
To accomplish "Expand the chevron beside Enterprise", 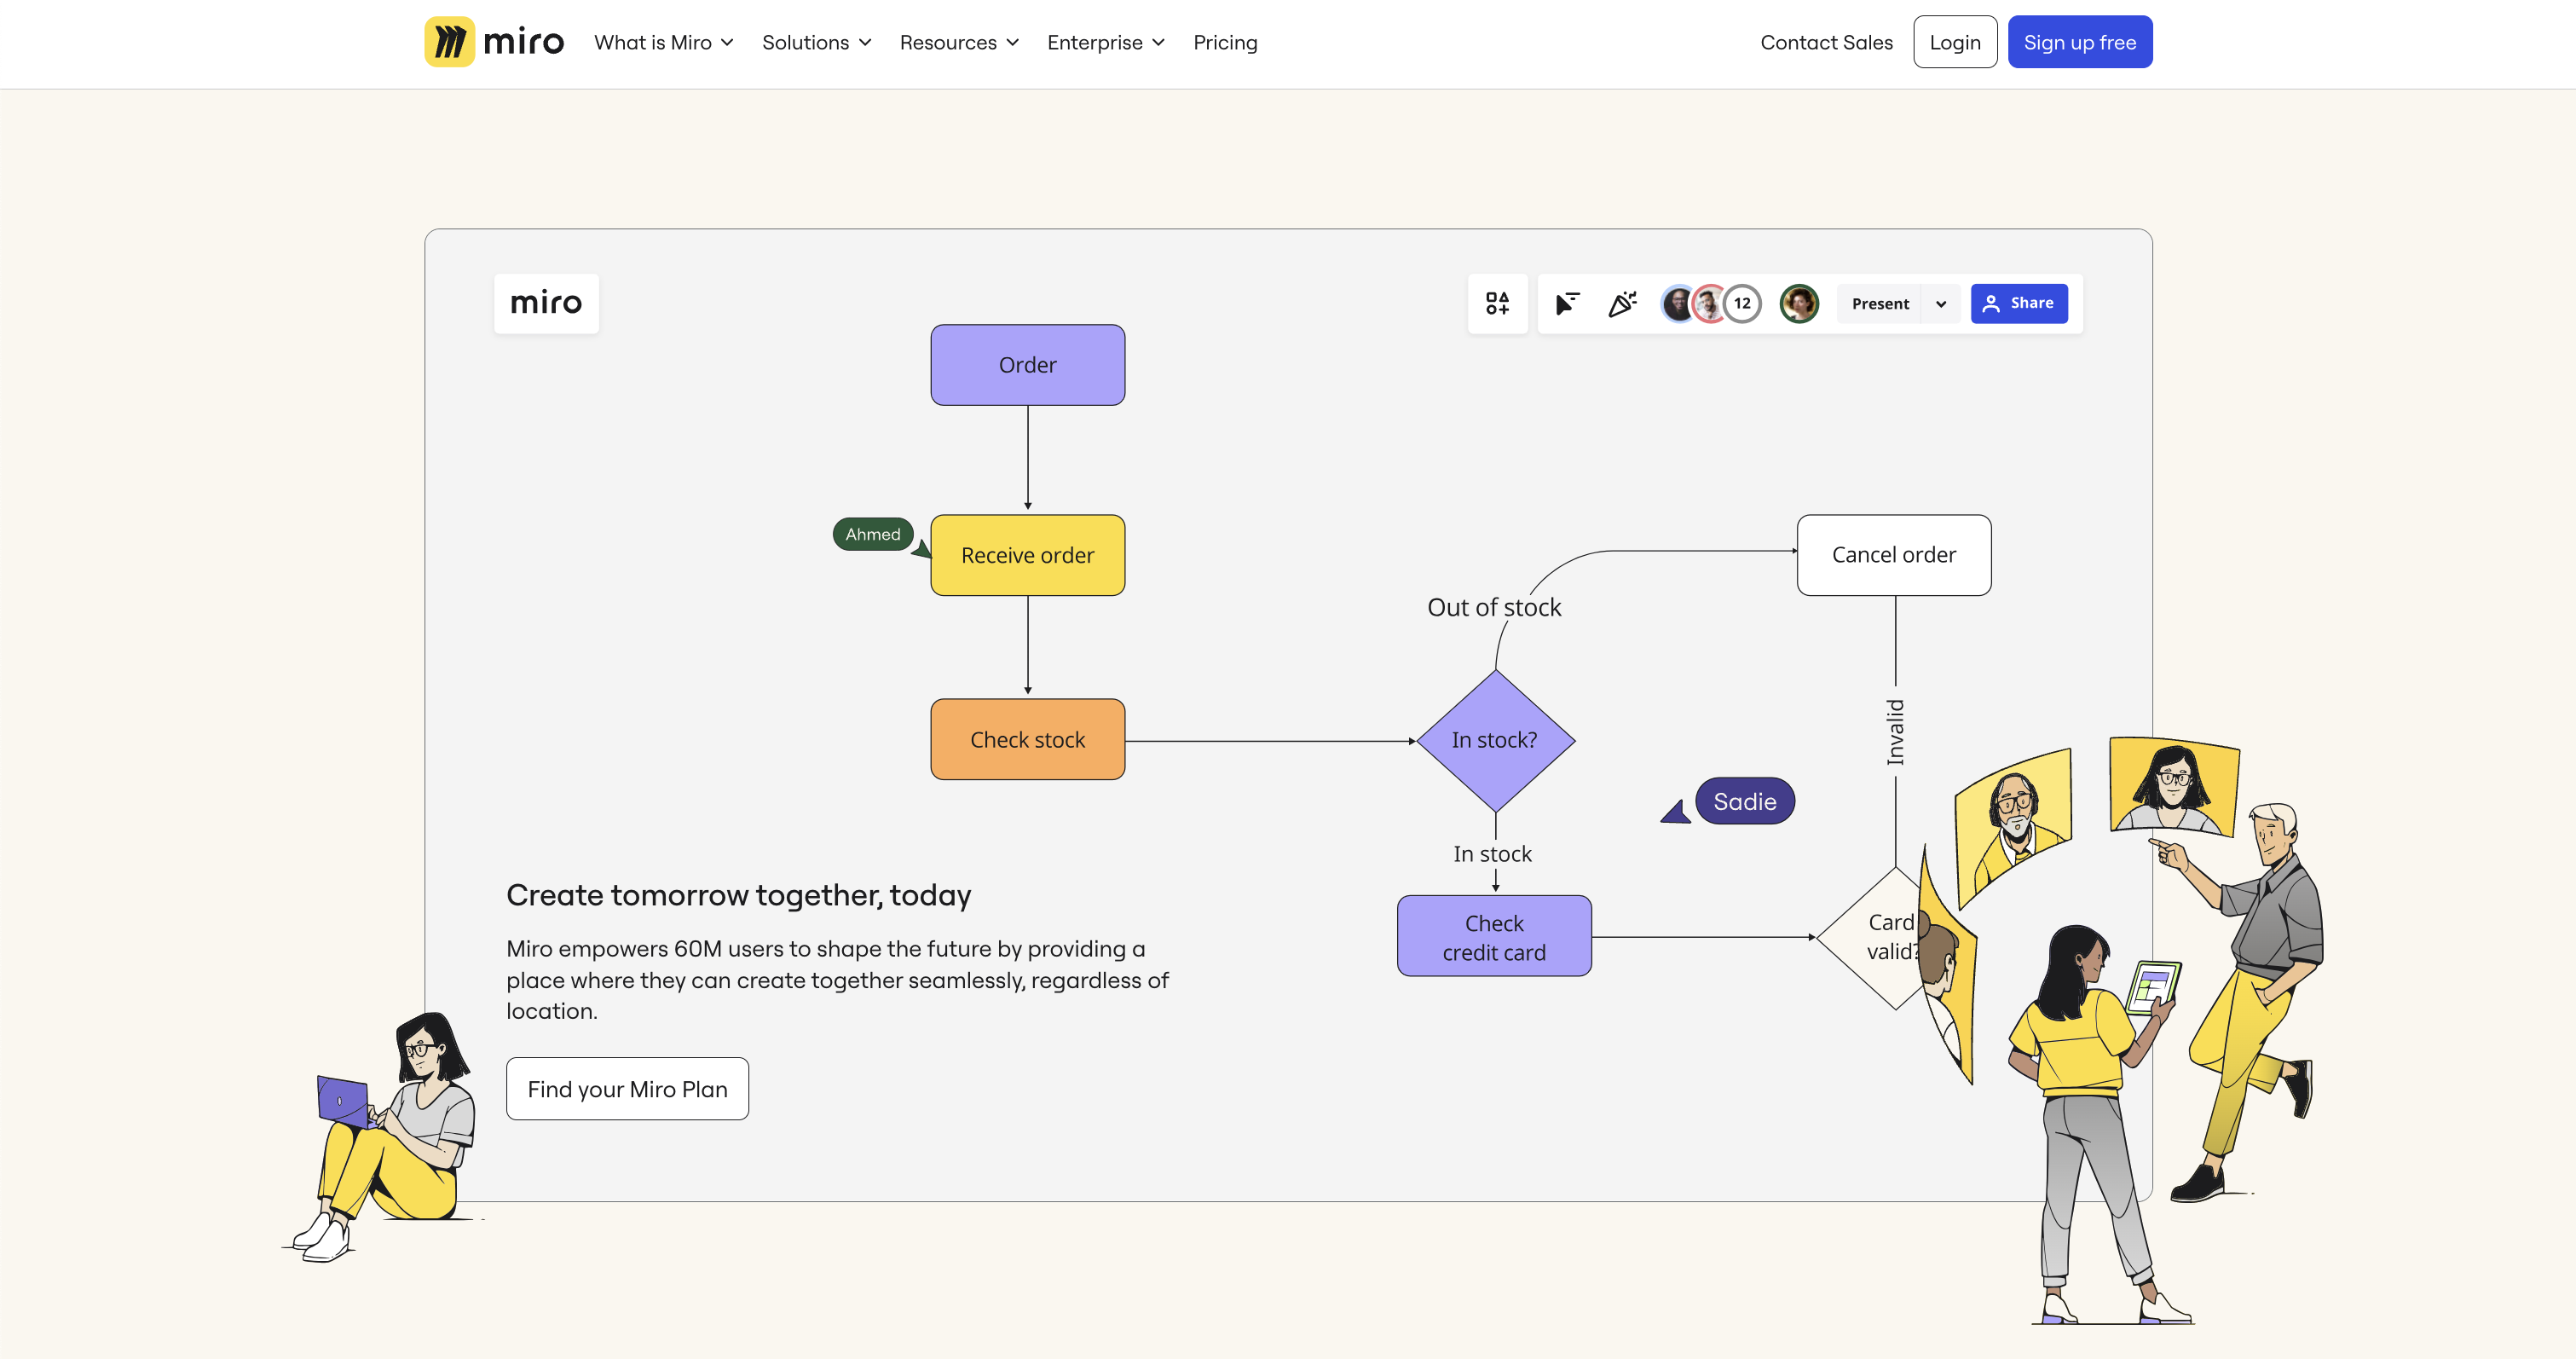I will point(1158,43).
